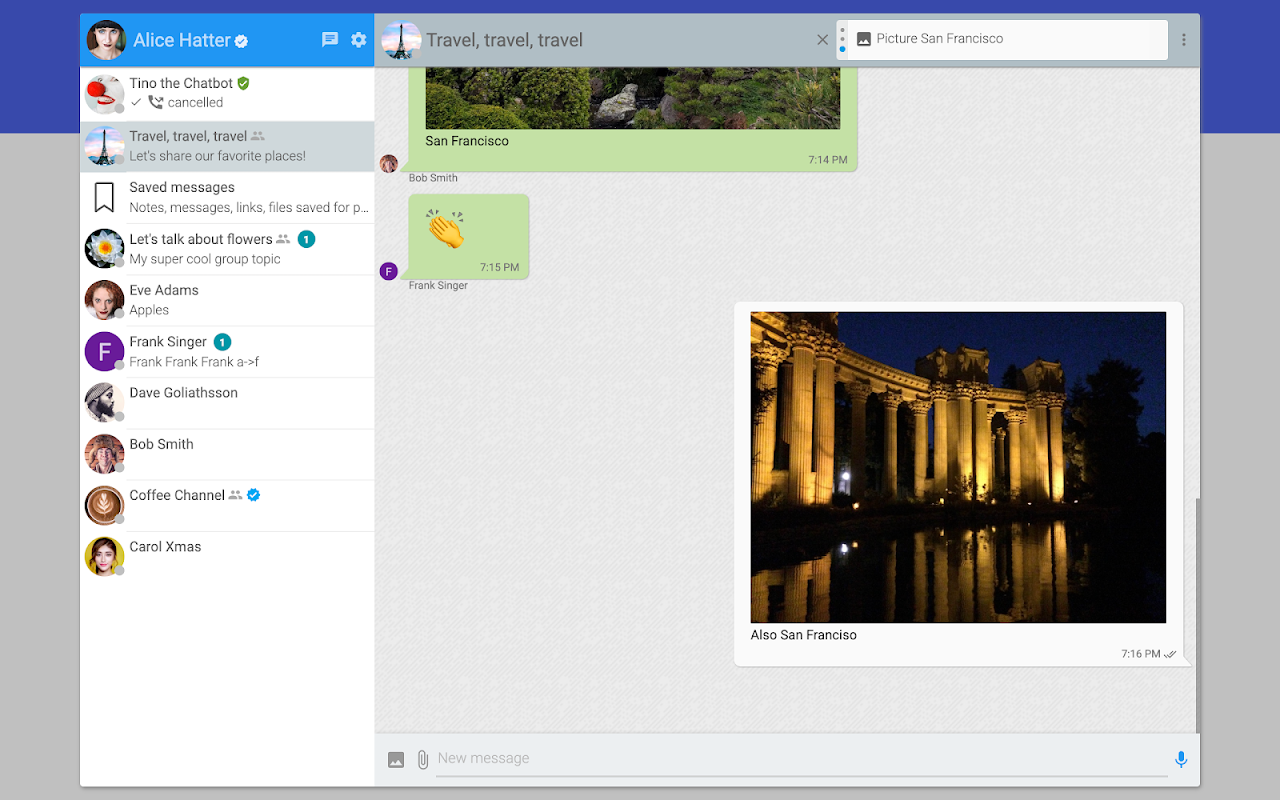
Task: Click the chat's vertical scrollbar
Action: point(1196,614)
